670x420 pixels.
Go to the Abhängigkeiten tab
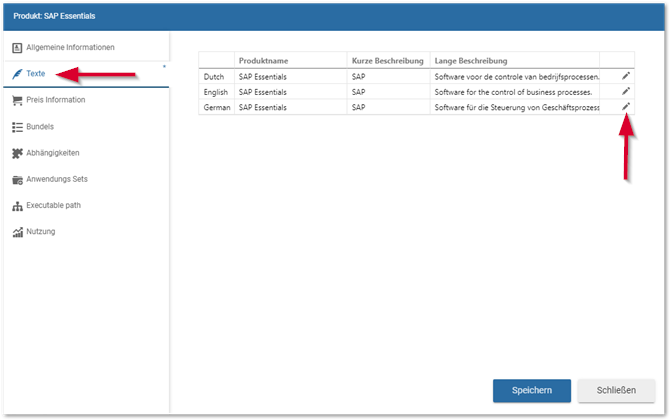(x=86, y=153)
